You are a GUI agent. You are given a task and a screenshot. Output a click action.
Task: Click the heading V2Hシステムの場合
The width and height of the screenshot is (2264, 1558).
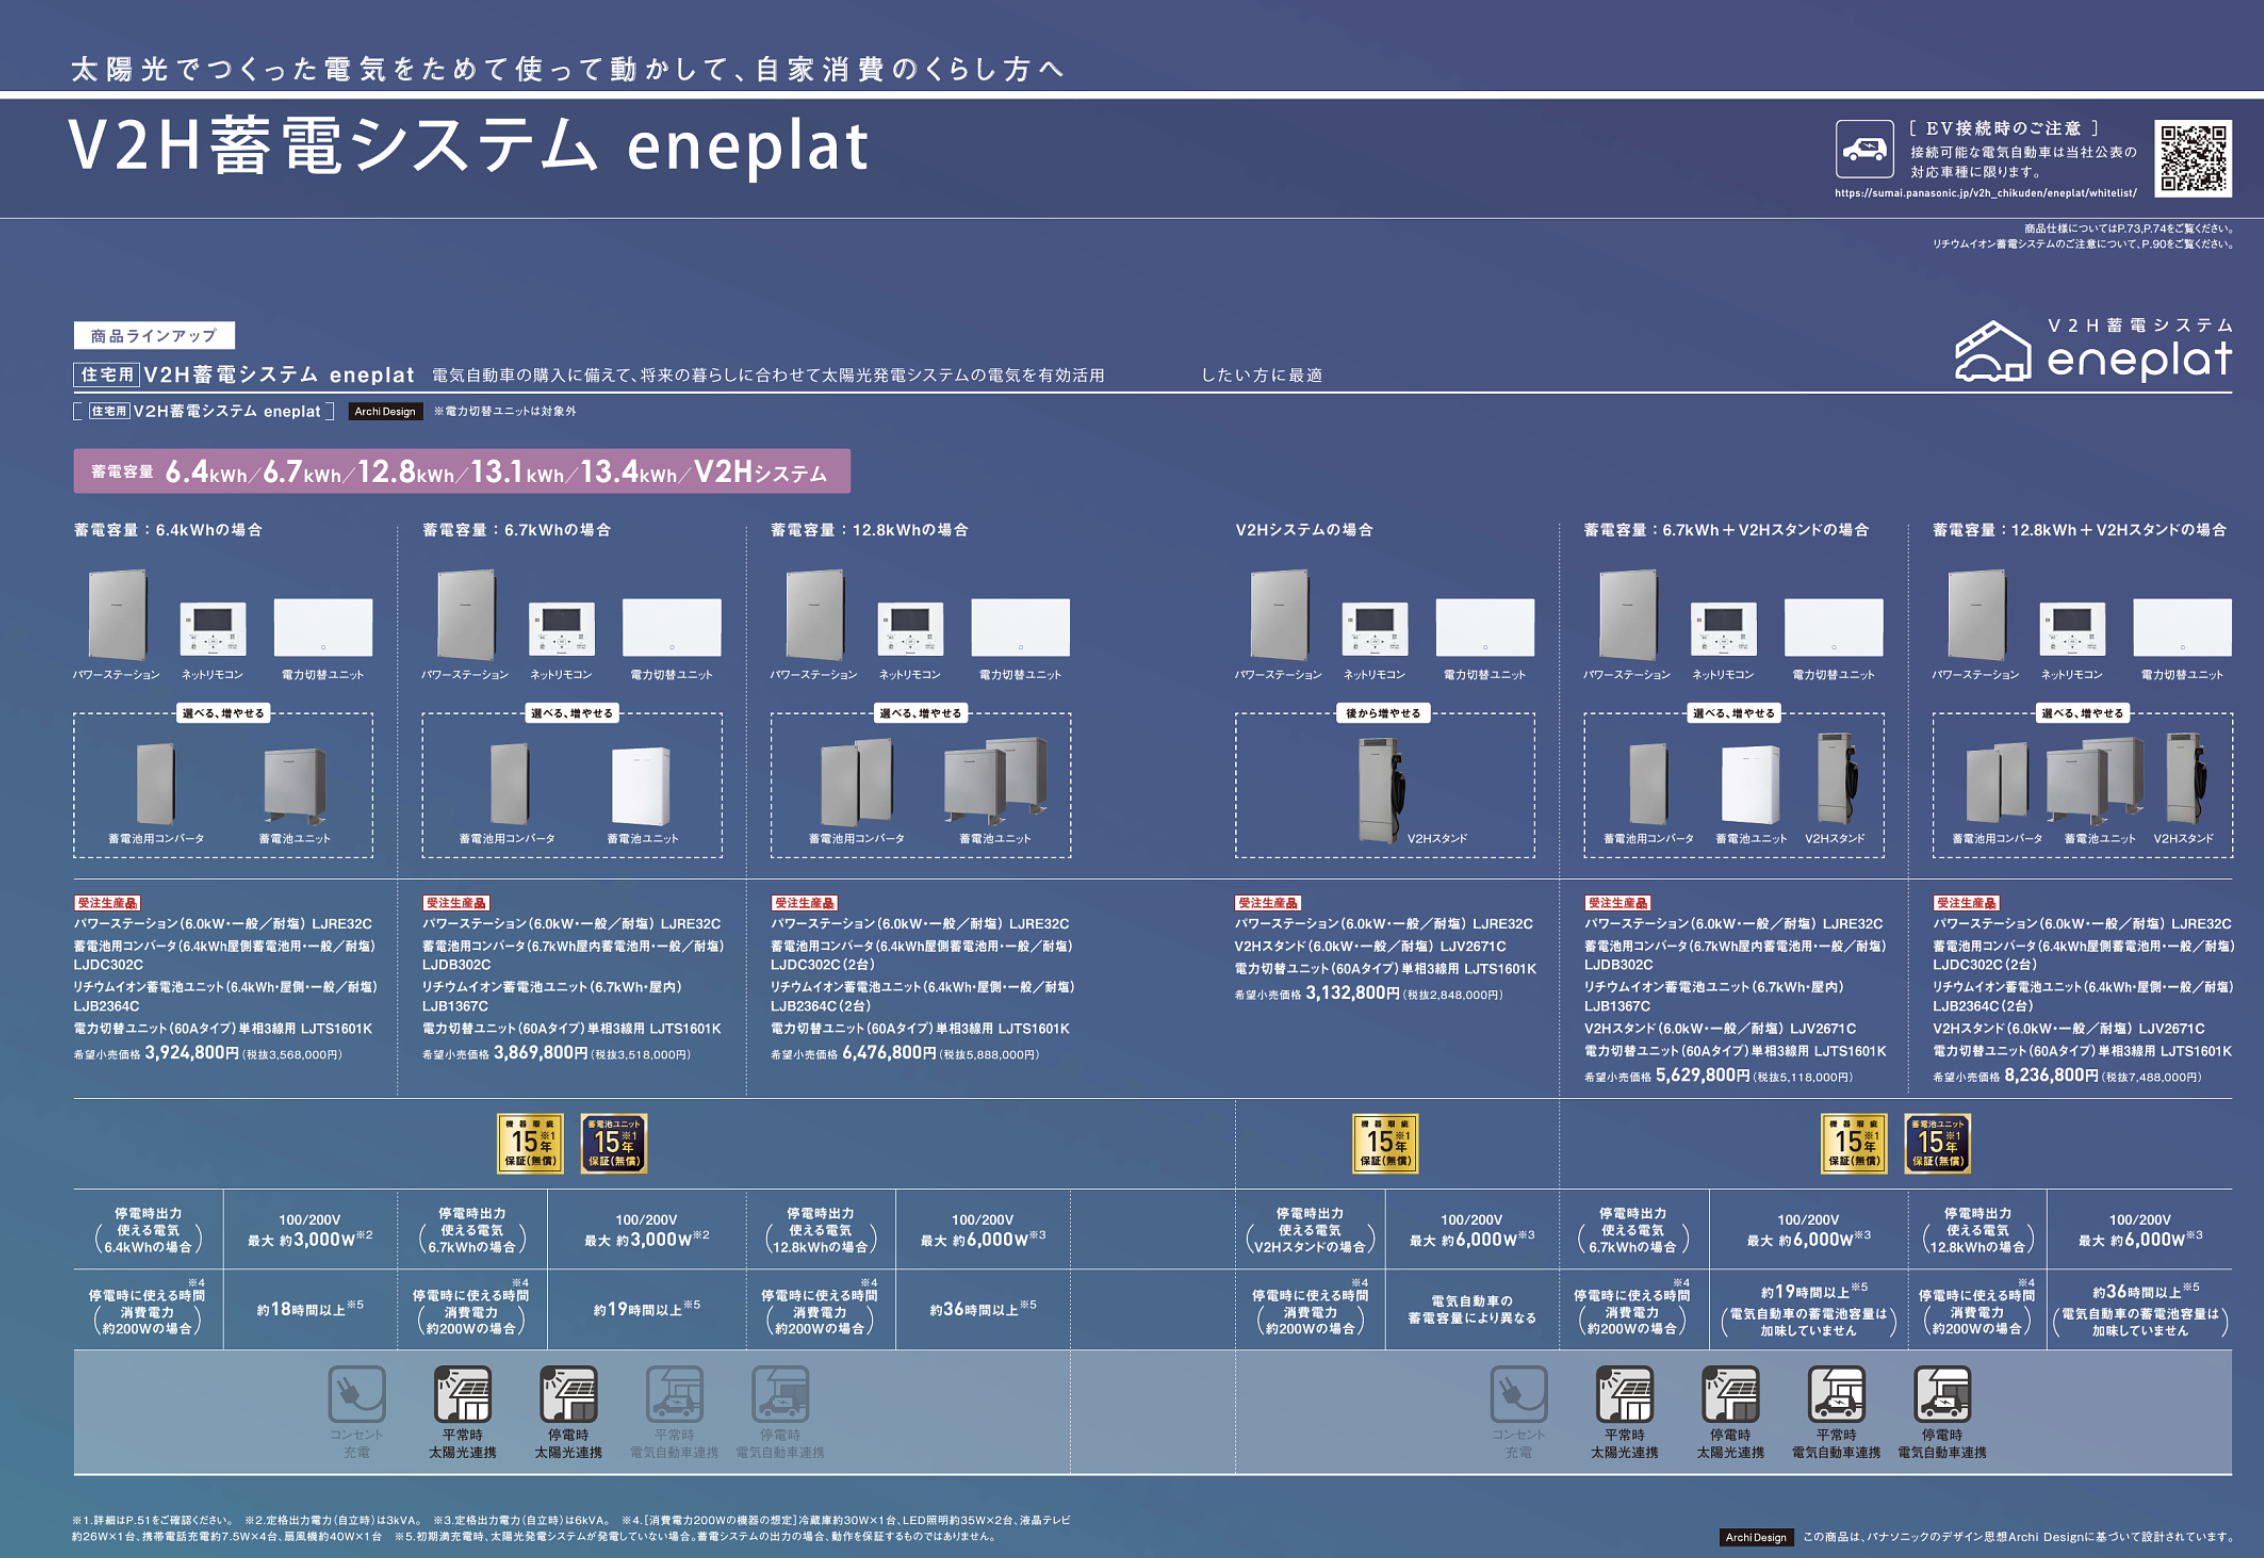[x=1304, y=530]
